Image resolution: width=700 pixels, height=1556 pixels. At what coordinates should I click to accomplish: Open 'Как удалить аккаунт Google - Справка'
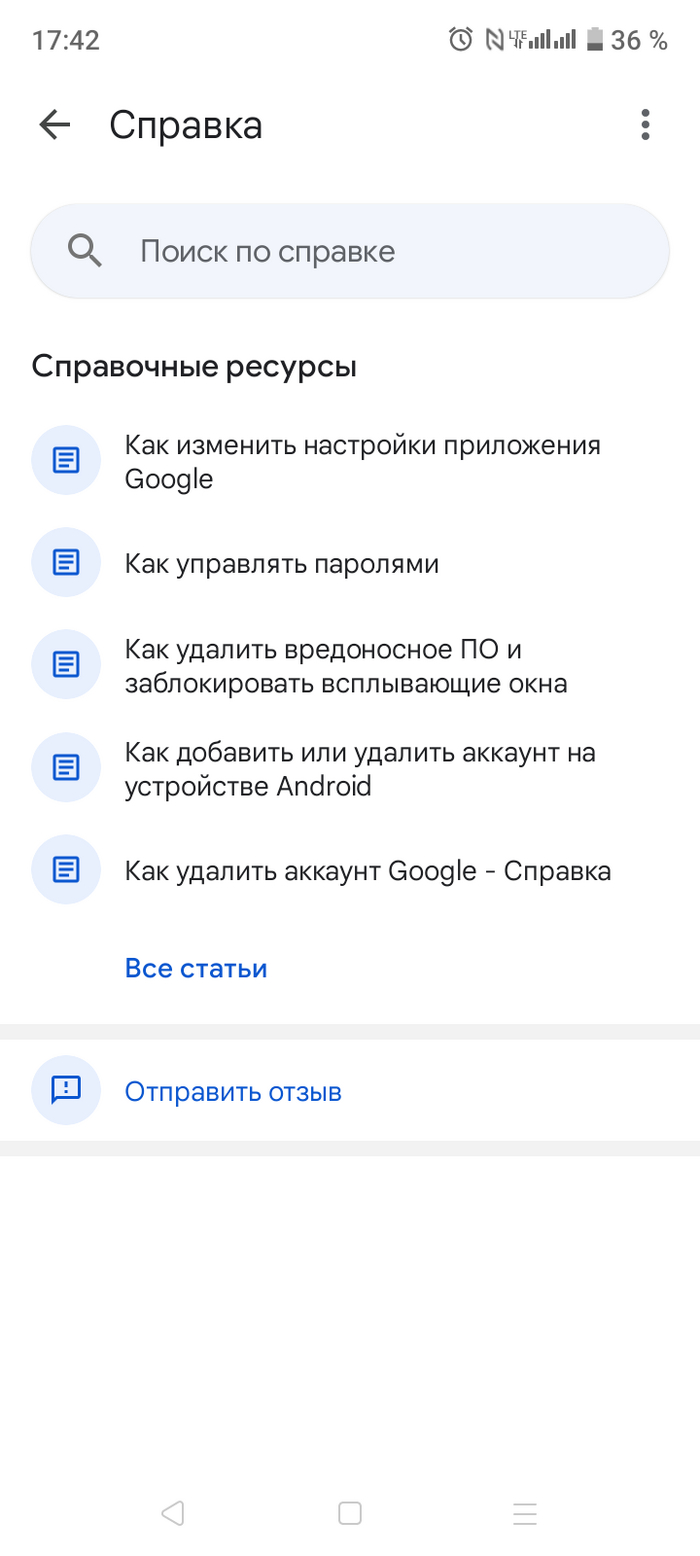(367, 870)
